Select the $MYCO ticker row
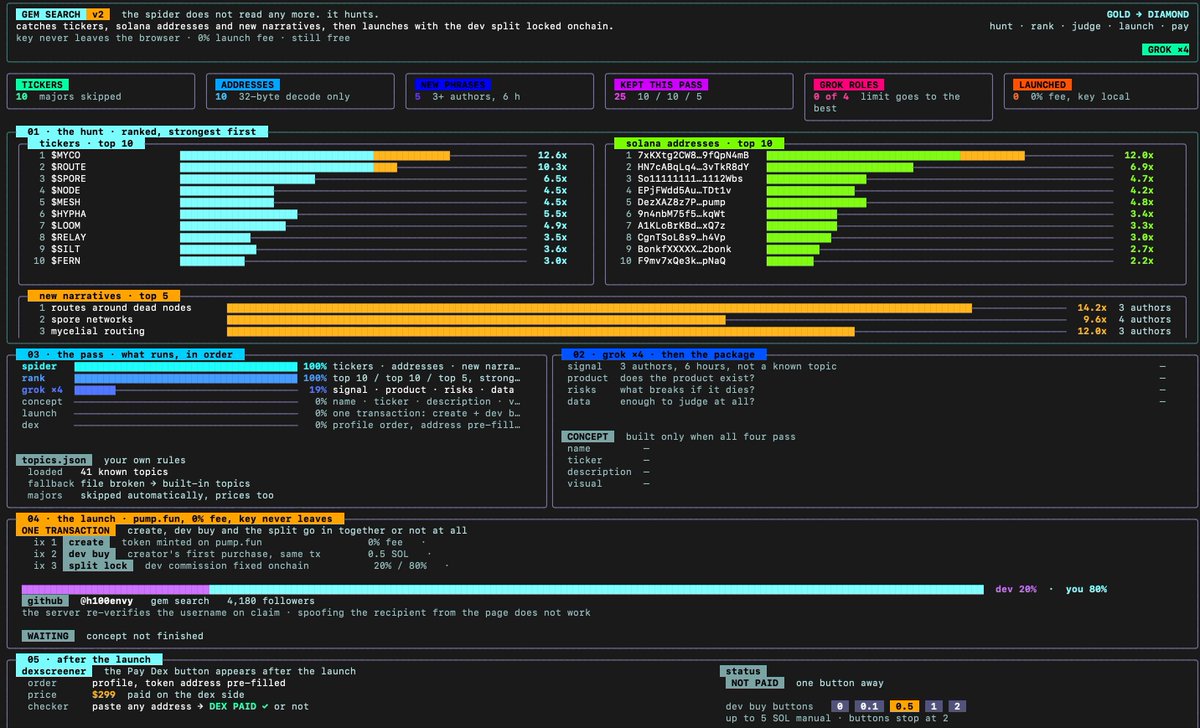The height and width of the screenshot is (728, 1200). coord(300,156)
